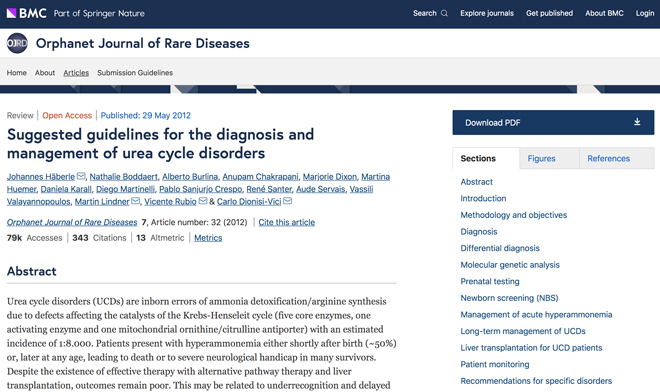Open author Pablo Sanjurjo Crespo link
This screenshot has width=660, height=392.
200,189
